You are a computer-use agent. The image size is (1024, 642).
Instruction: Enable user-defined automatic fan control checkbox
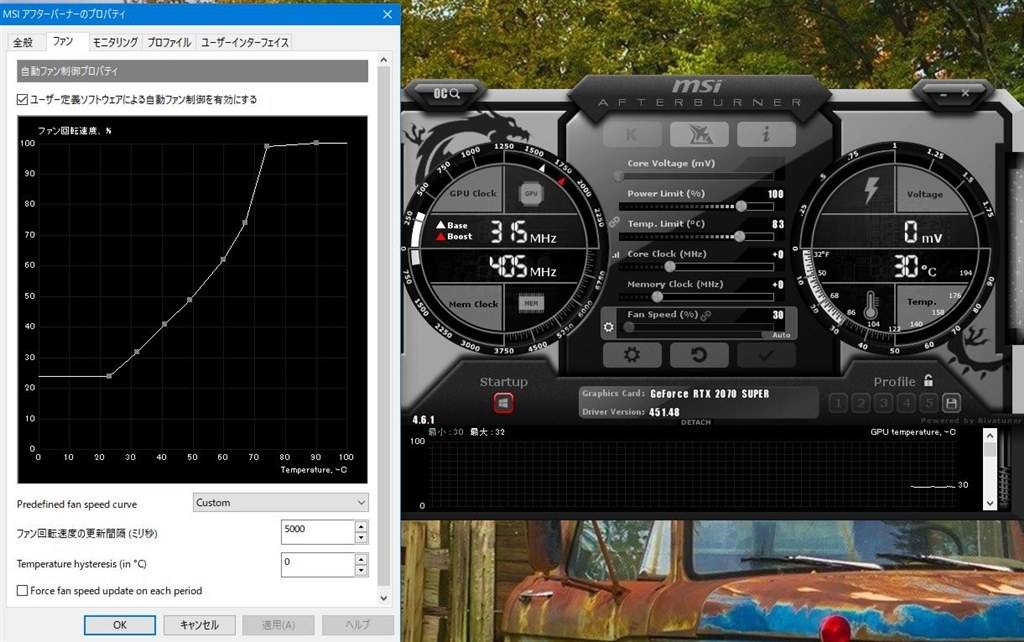pos(20,100)
